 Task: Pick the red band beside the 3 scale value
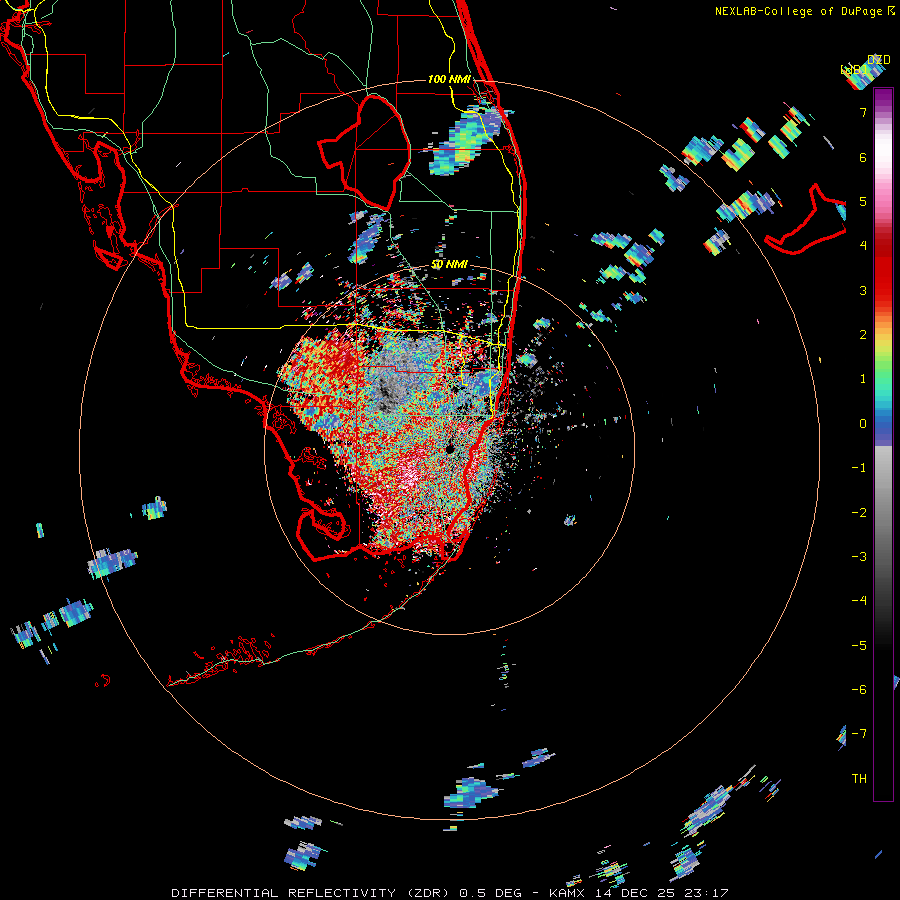point(883,290)
